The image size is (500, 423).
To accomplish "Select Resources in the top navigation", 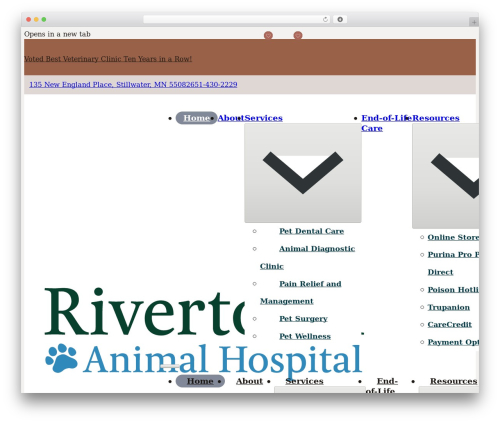I will click(436, 118).
